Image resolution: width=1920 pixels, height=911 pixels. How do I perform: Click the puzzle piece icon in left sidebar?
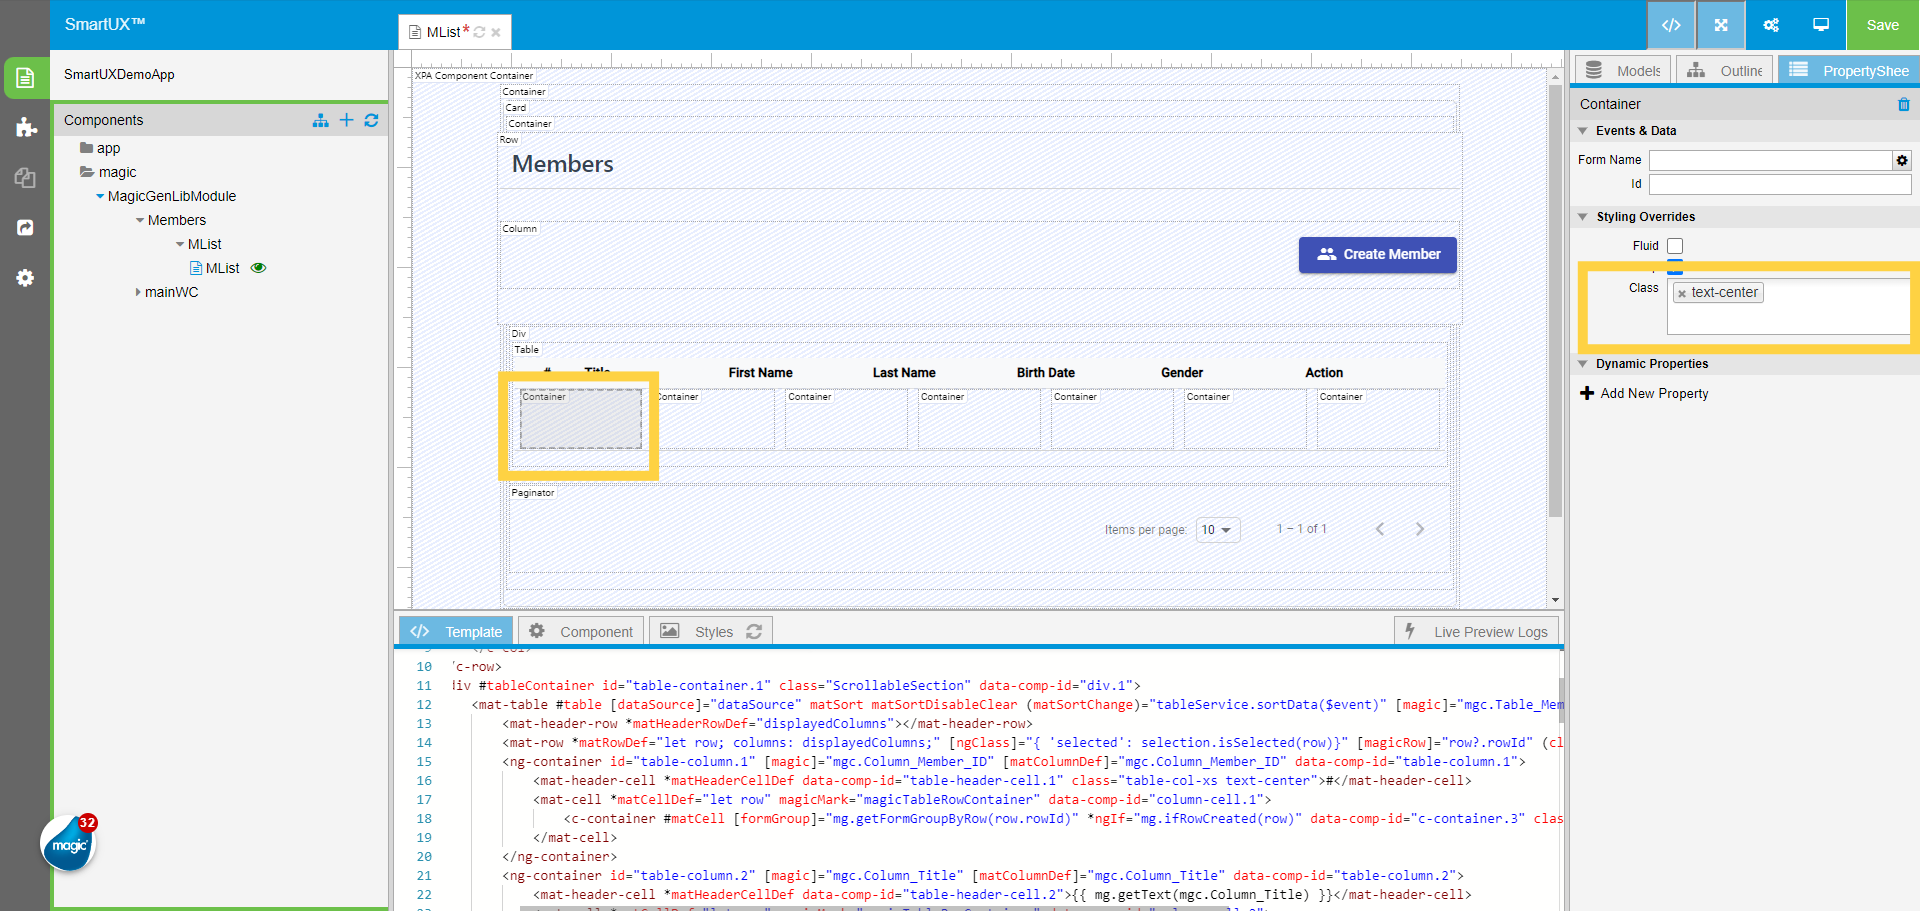click(26, 127)
